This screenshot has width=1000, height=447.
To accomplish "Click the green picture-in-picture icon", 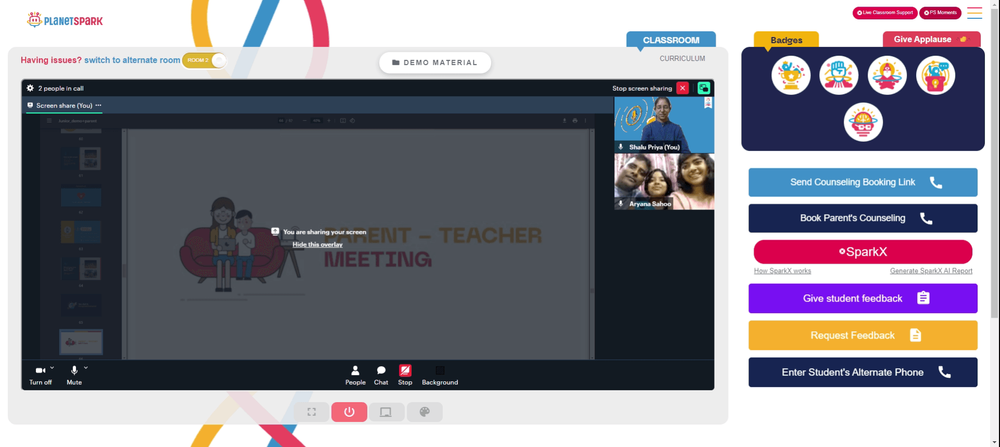I will coord(704,88).
